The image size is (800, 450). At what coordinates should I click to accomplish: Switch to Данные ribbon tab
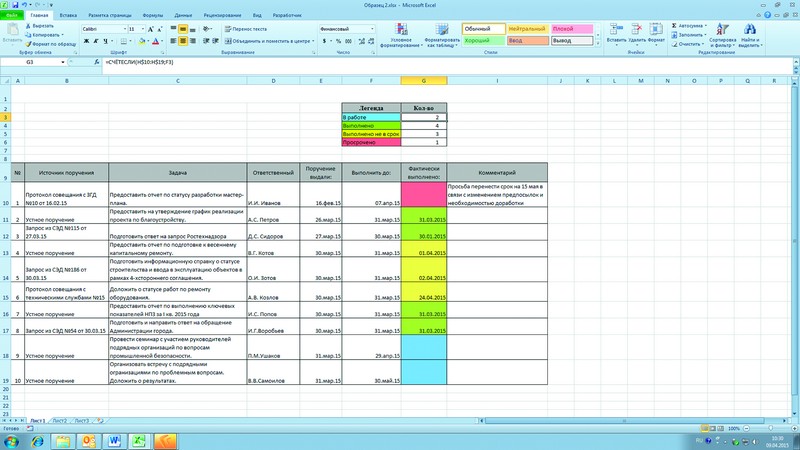[x=183, y=15]
